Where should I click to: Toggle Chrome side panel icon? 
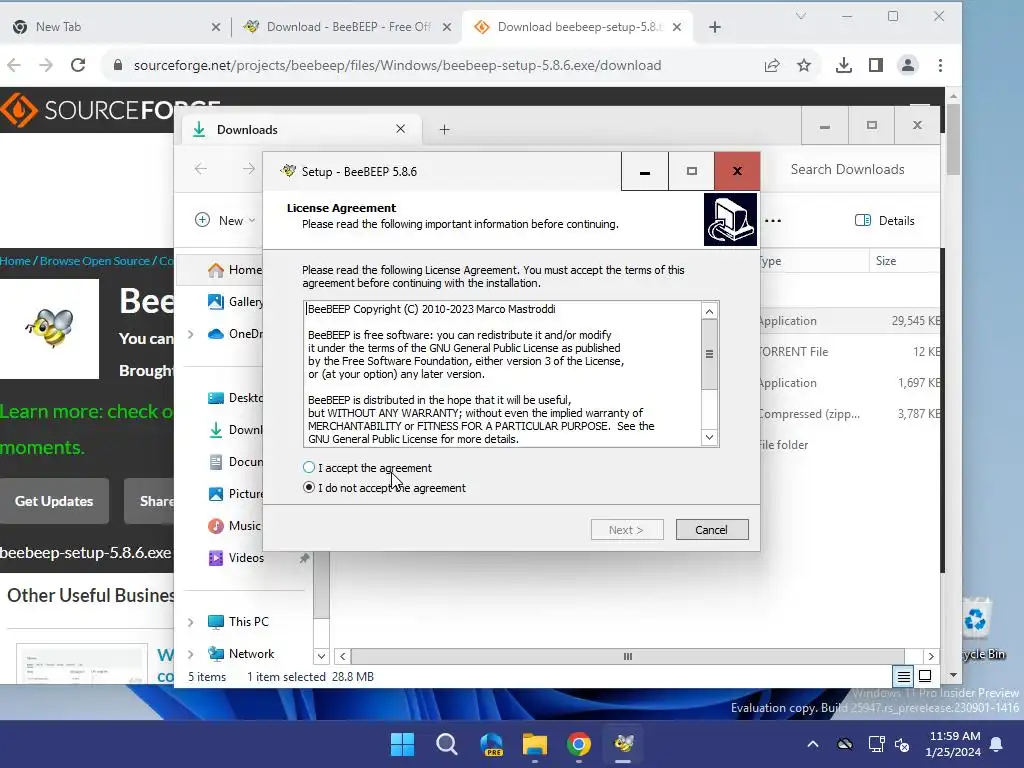pyautogui.click(x=876, y=65)
